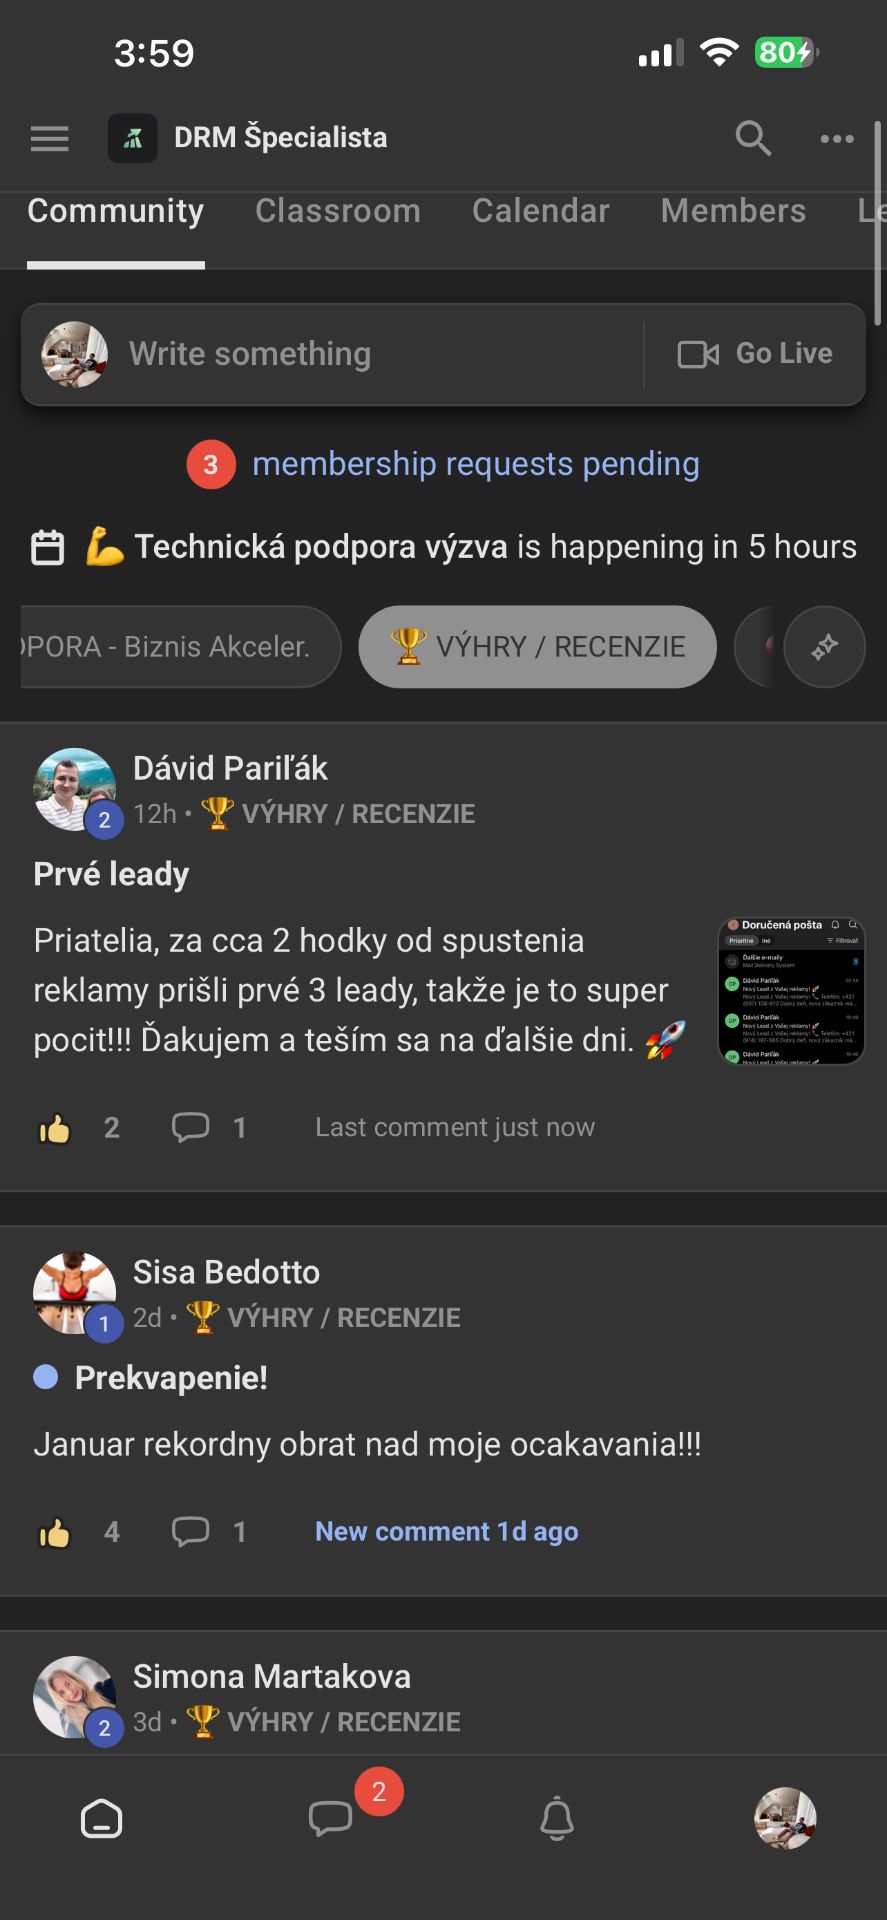Tap the DRM Špecialista group logo

pos(133,138)
